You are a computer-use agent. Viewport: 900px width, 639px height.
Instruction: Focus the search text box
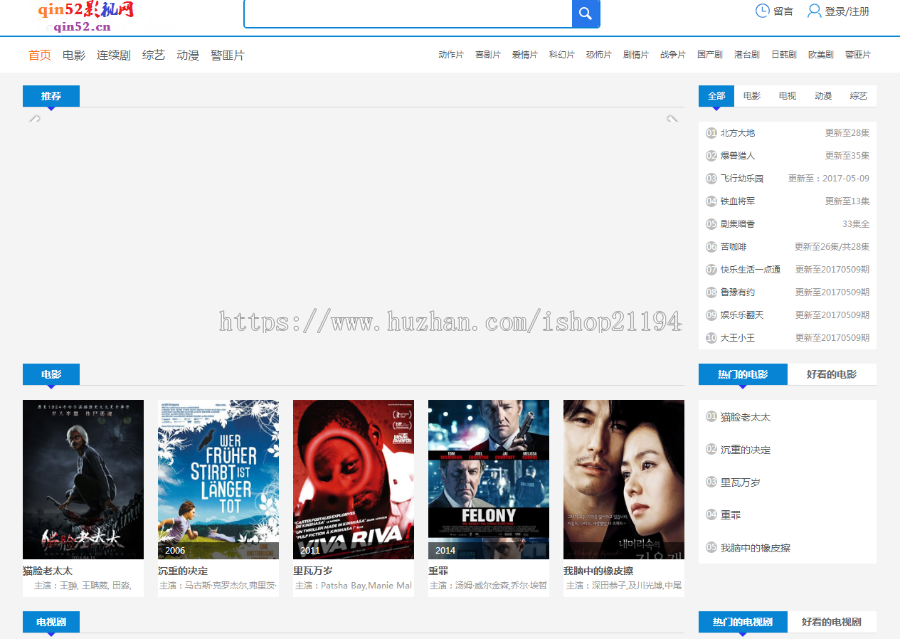pos(408,13)
